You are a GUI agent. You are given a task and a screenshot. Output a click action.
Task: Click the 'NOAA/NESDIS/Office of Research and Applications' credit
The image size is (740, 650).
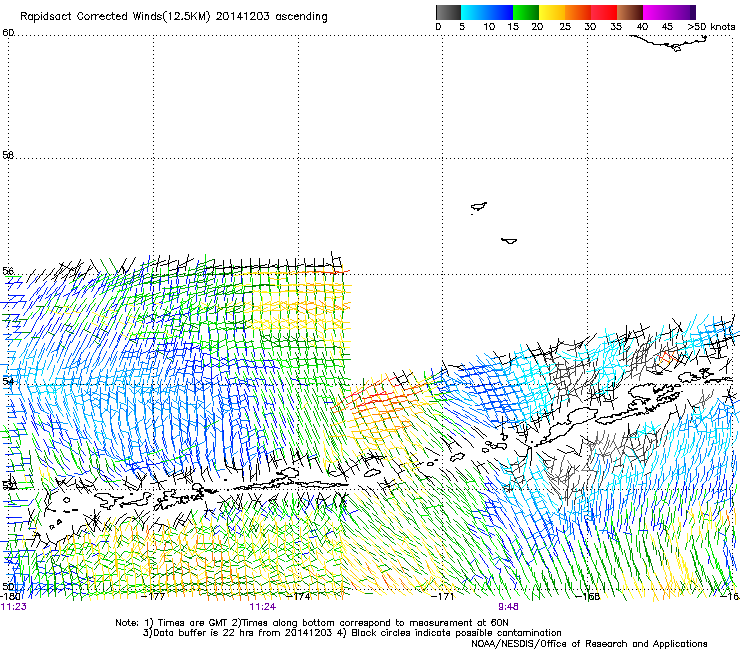[589, 644]
